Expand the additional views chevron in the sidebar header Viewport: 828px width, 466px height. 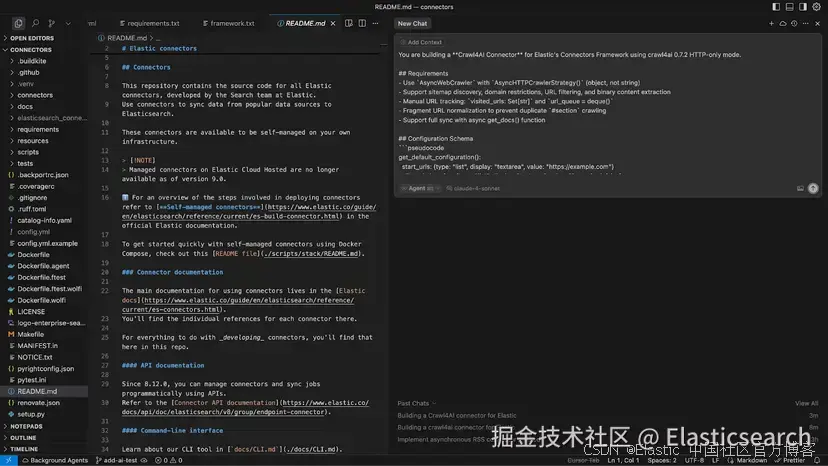point(68,23)
